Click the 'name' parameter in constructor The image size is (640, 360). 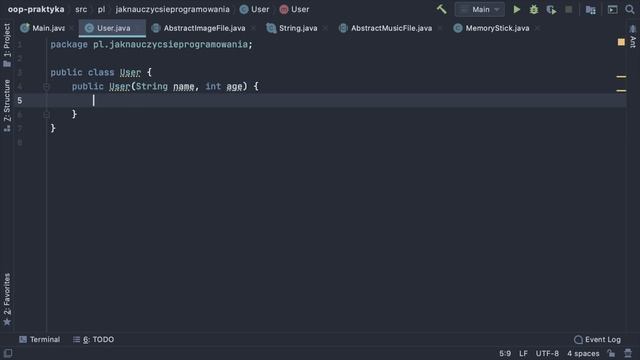[184, 86]
